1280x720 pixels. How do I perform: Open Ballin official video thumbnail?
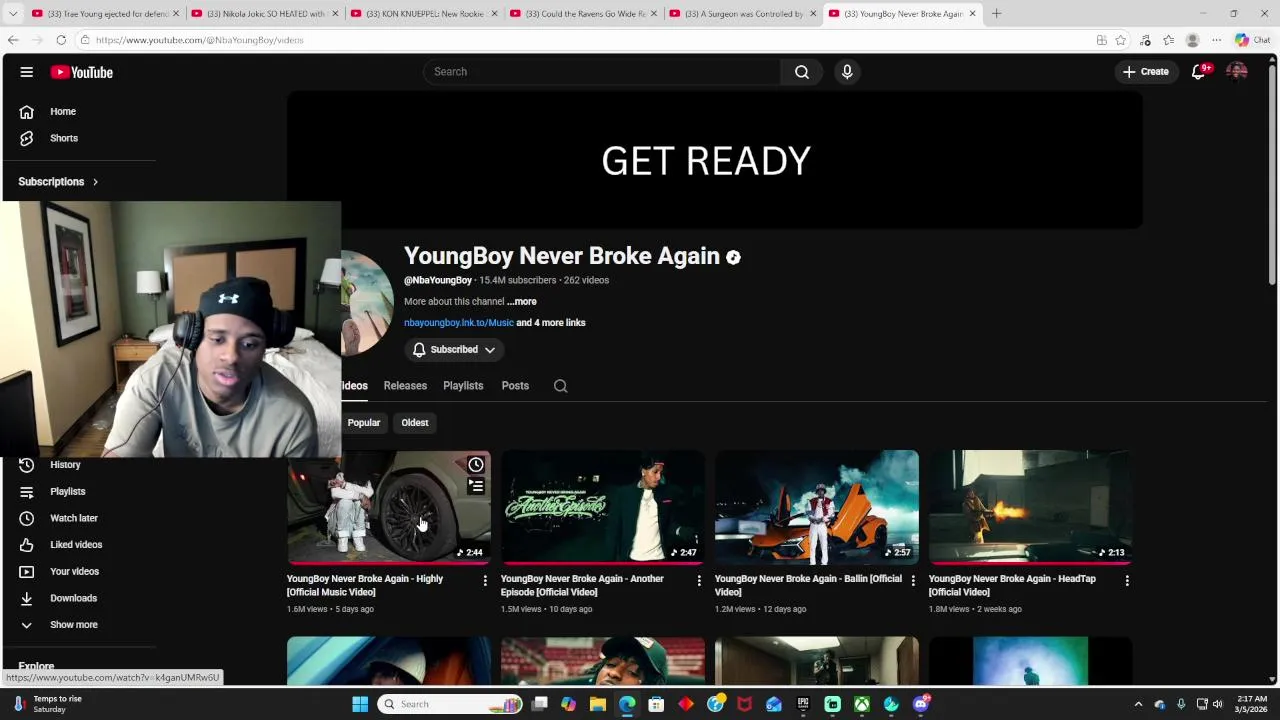[817, 507]
